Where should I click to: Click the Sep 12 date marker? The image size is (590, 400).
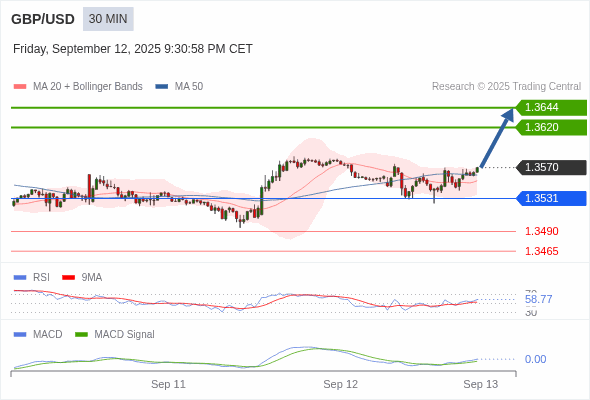(x=341, y=384)
